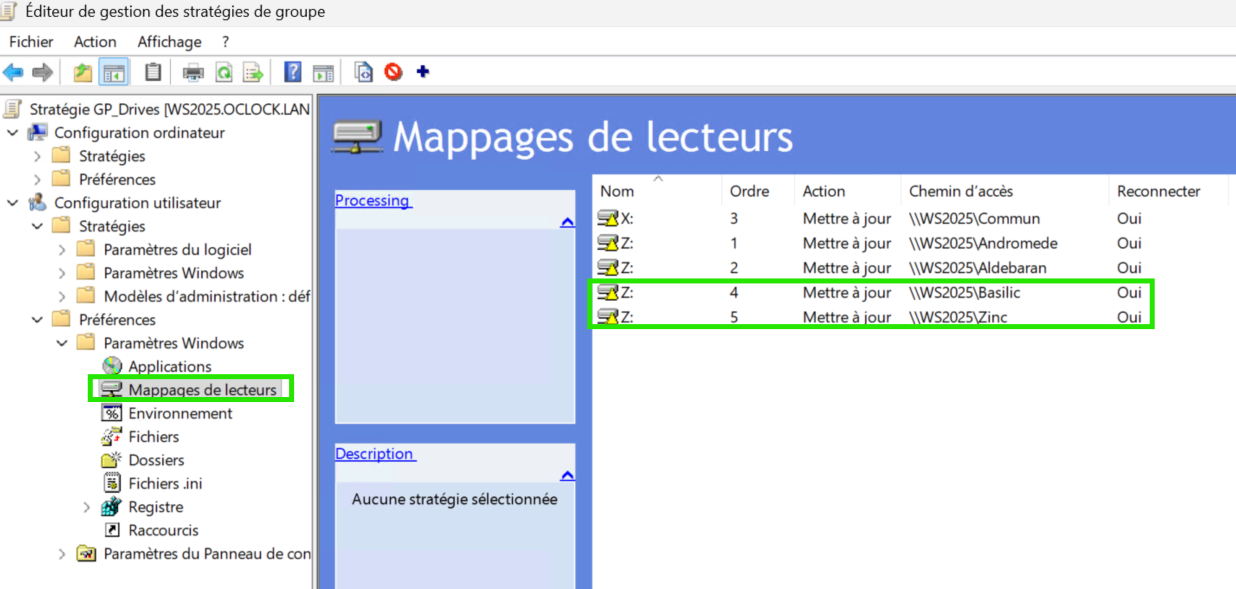Select the Environnement tree item
Viewport: 1236px width, 589px height.
click(180, 413)
